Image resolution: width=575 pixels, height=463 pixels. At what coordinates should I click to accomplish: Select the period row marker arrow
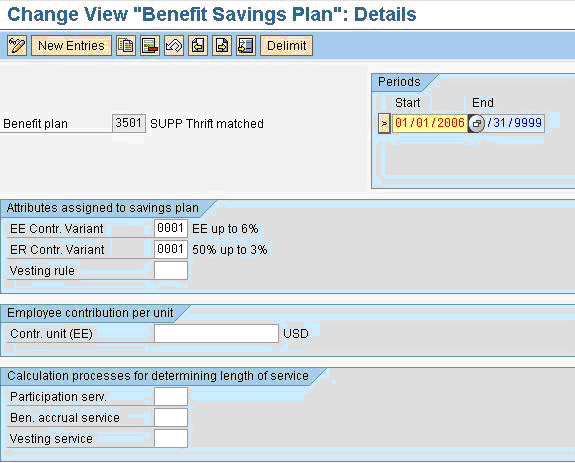point(384,123)
